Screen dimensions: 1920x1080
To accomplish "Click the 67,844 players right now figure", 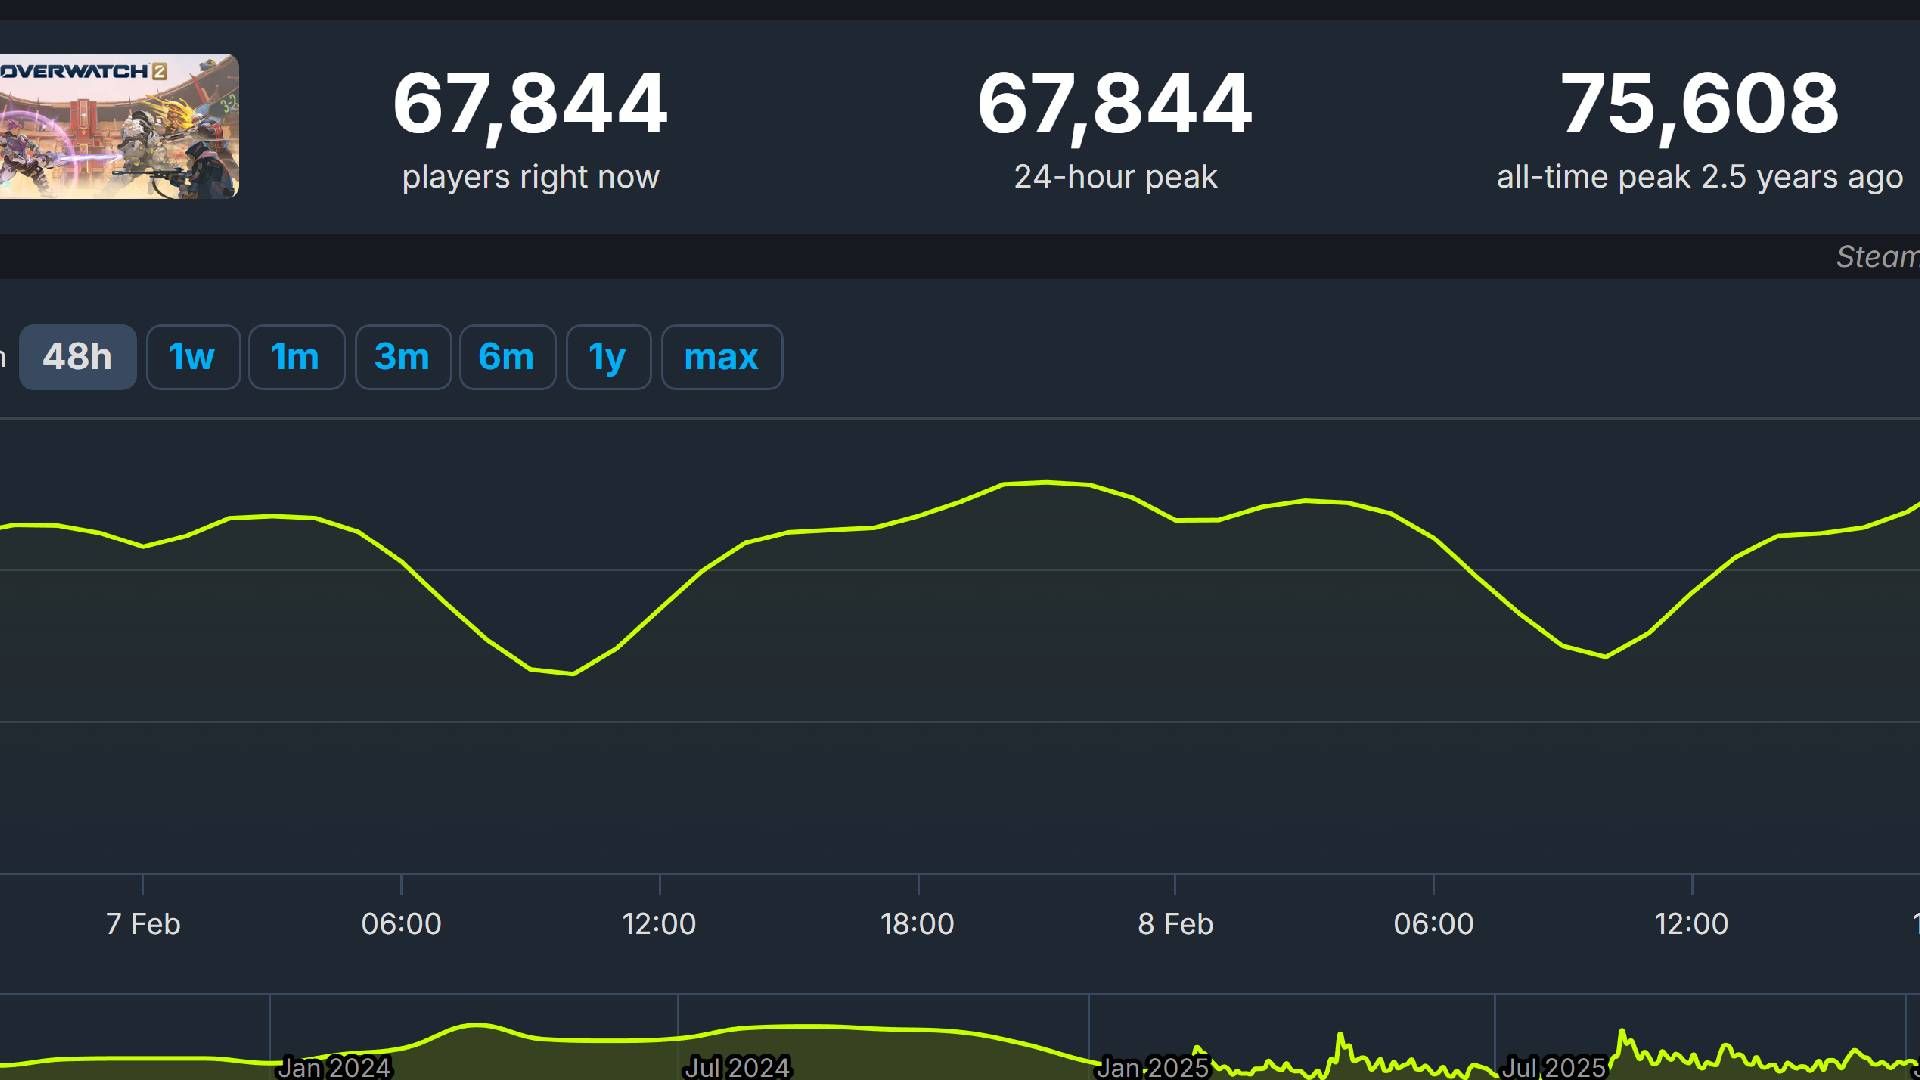I will coord(530,104).
